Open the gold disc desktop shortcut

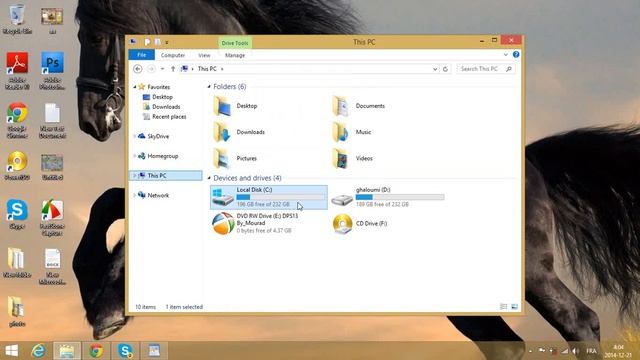[x=17, y=165]
